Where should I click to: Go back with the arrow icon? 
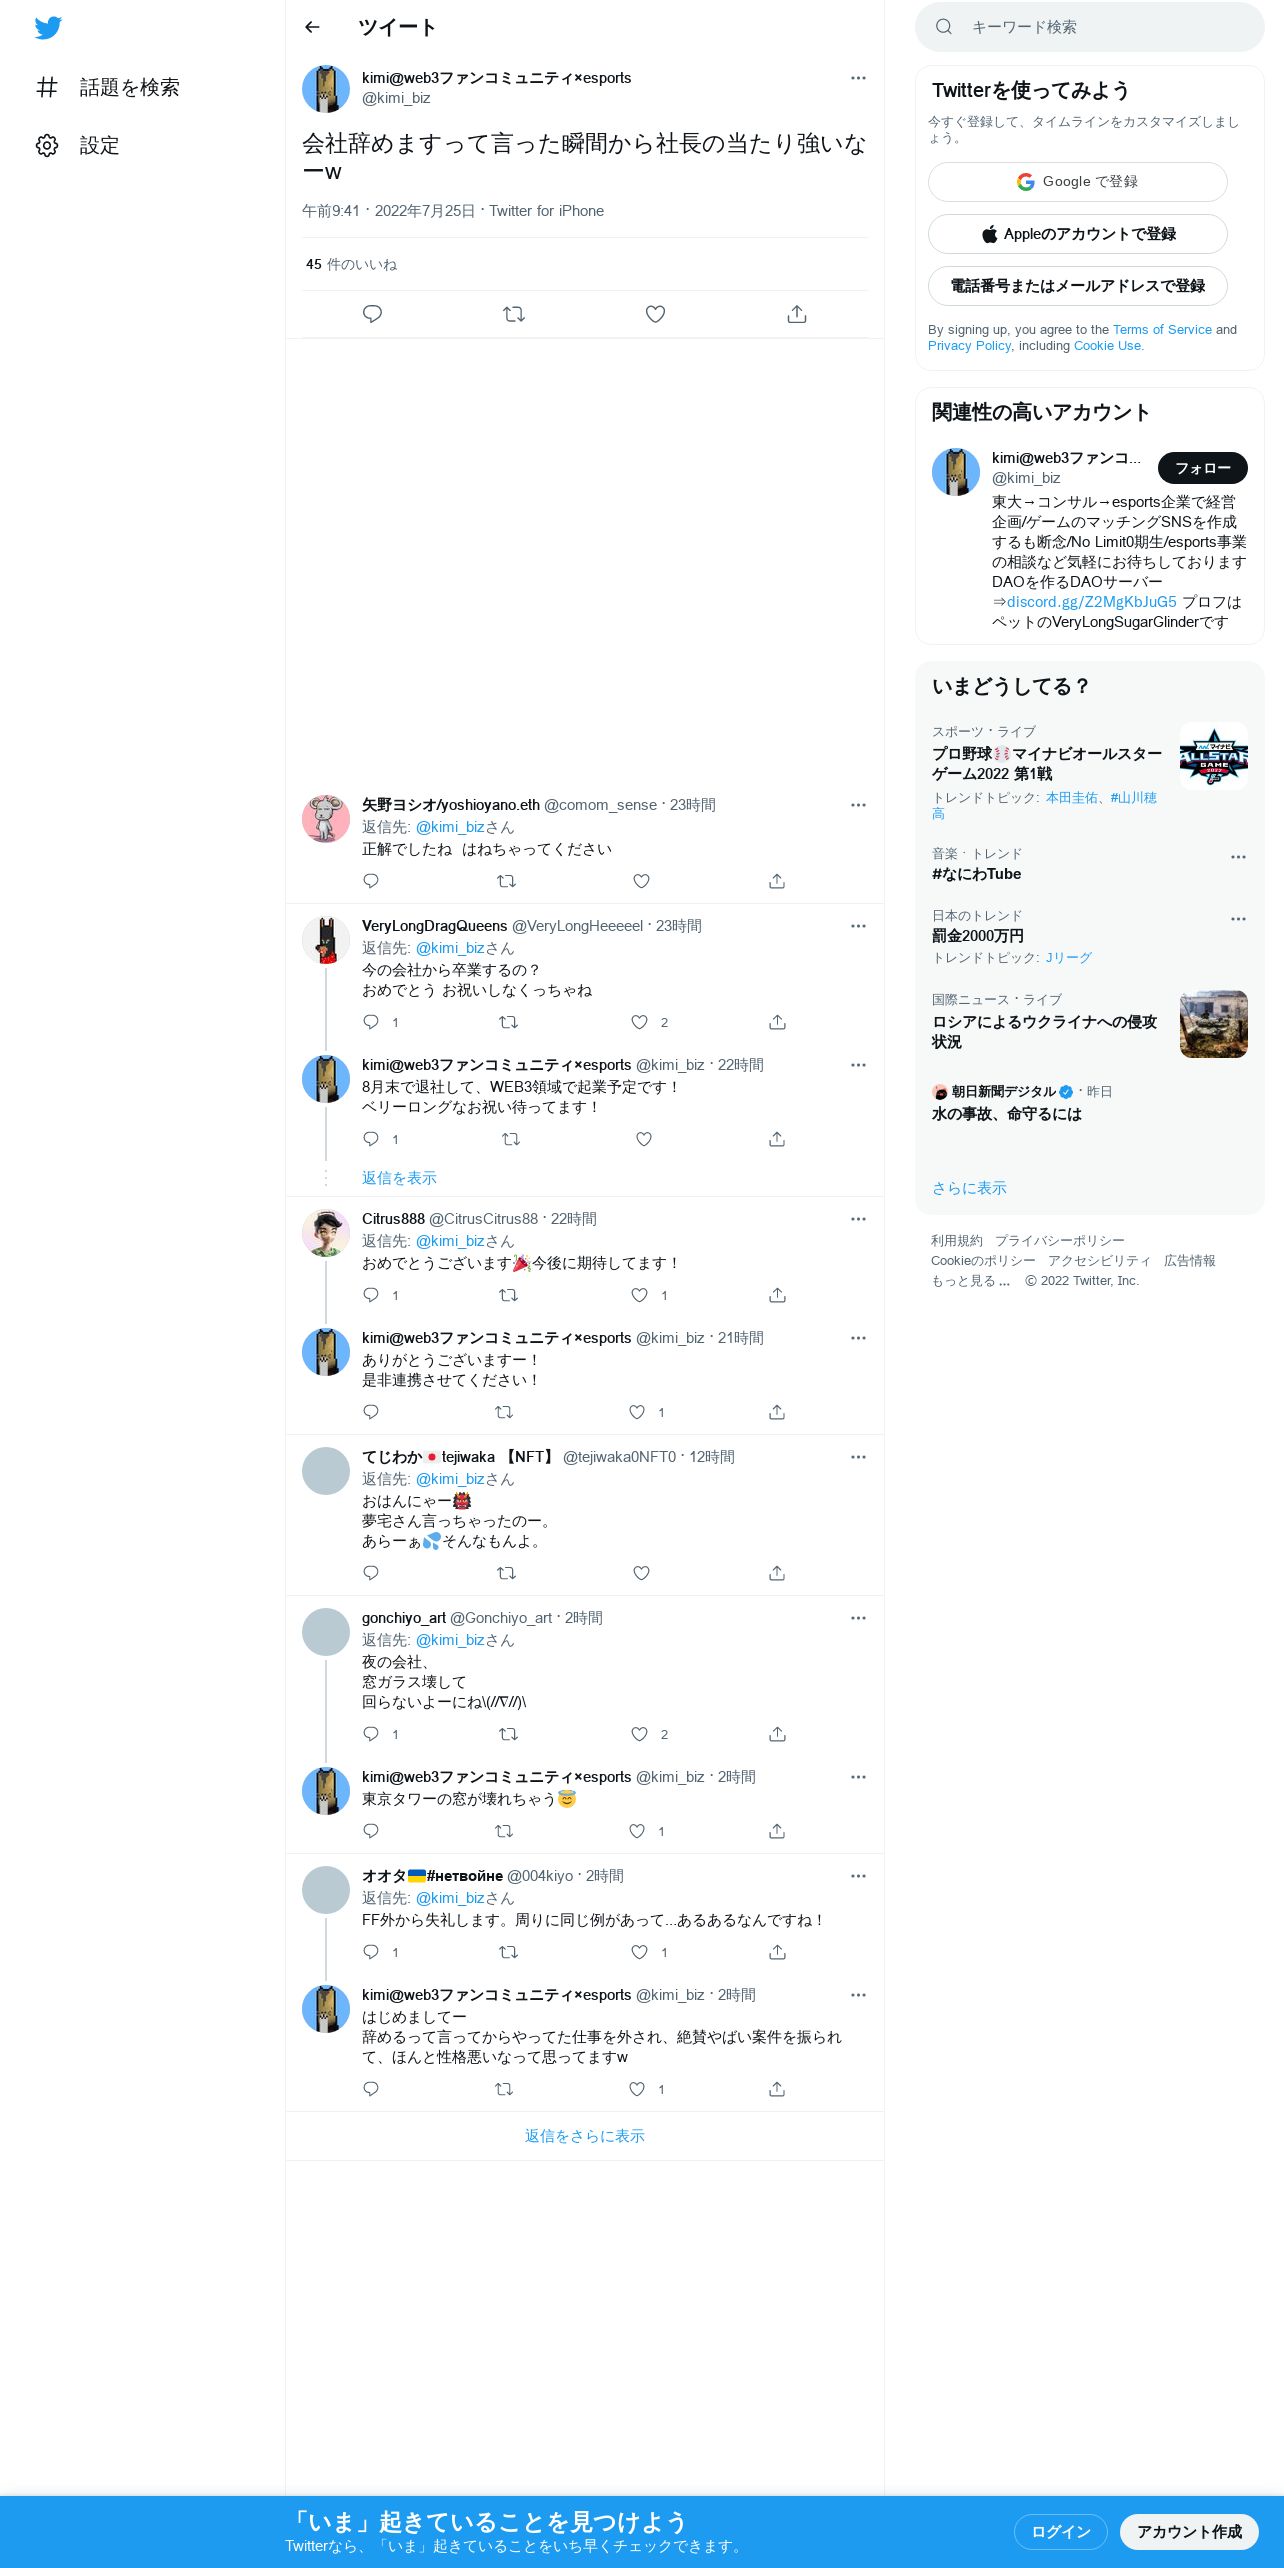(x=312, y=28)
